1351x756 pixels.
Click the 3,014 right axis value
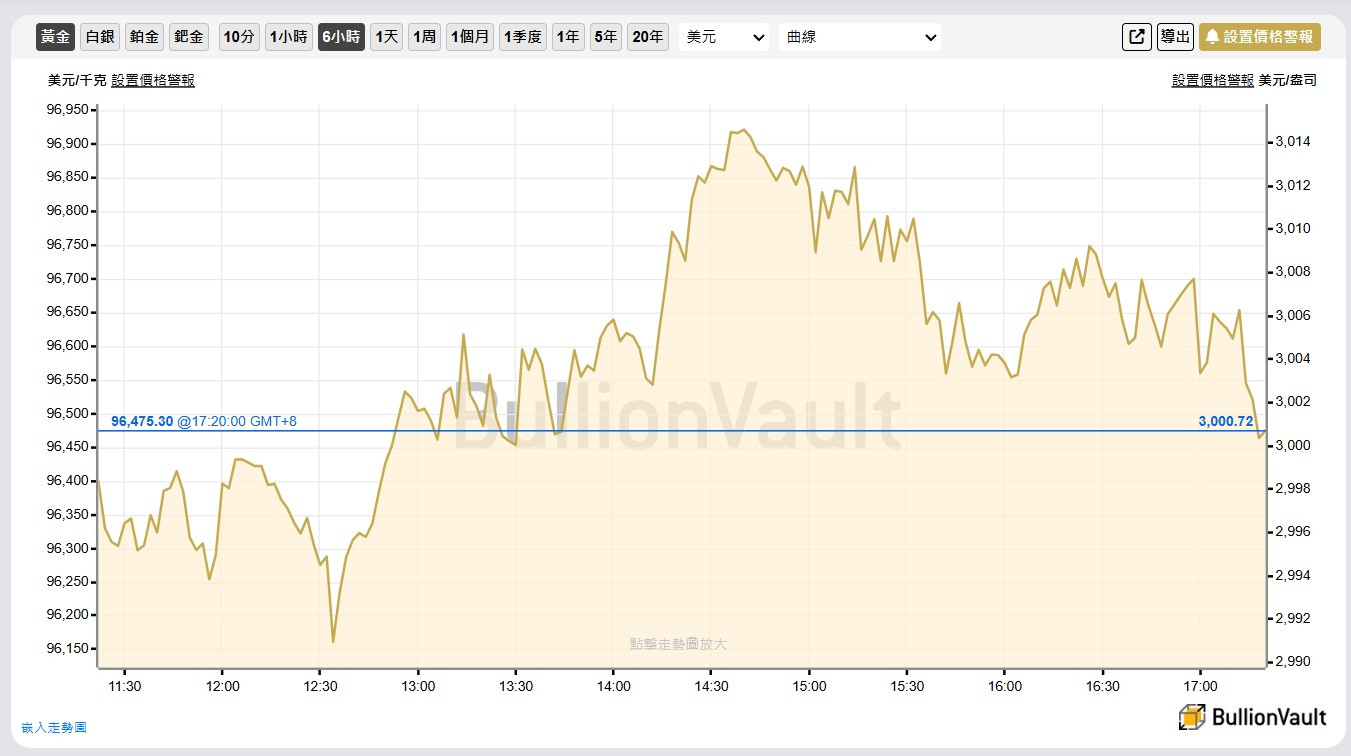tap(1293, 142)
